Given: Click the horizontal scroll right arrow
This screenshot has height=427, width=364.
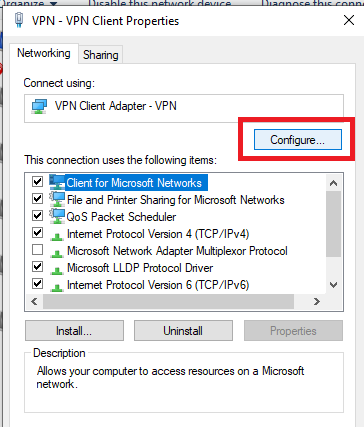Looking at the screenshot, I should click(316, 302).
